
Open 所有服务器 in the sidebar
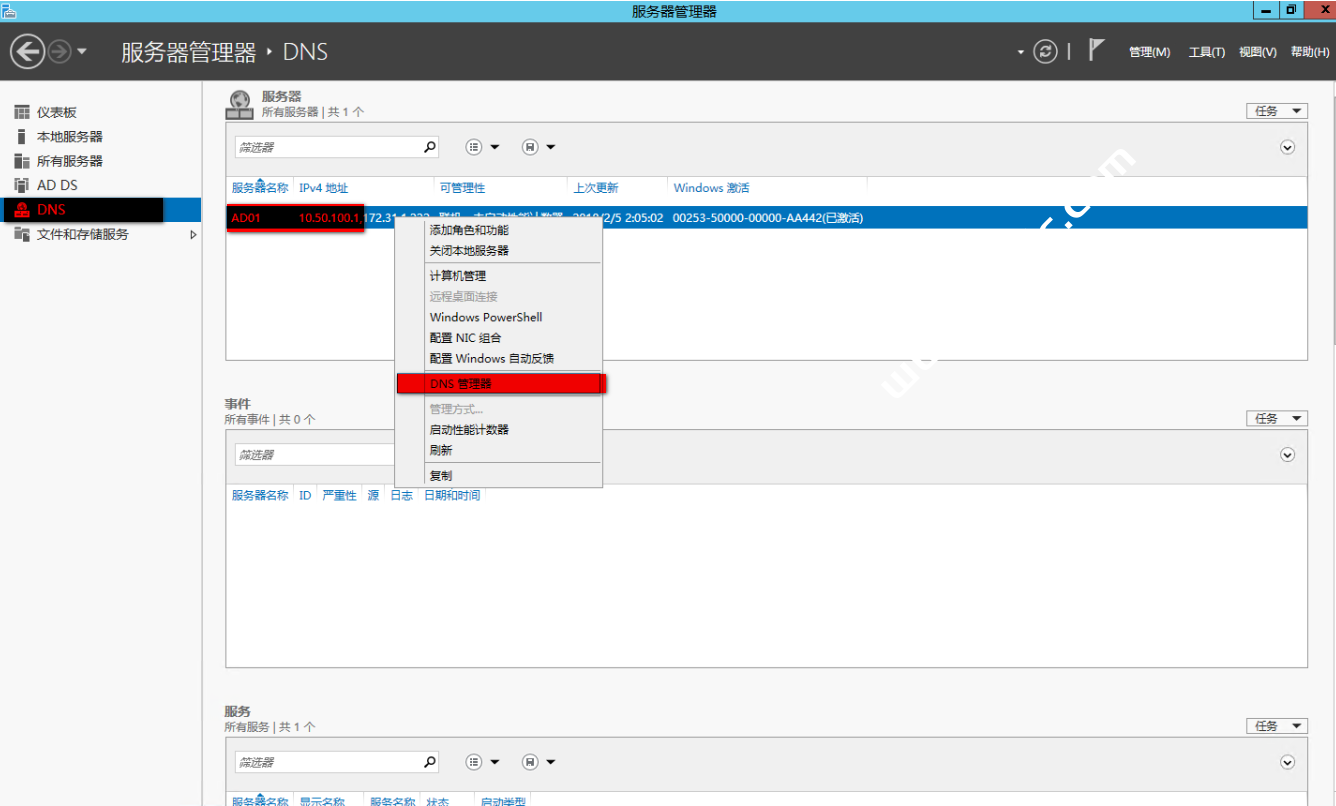click(69, 161)
